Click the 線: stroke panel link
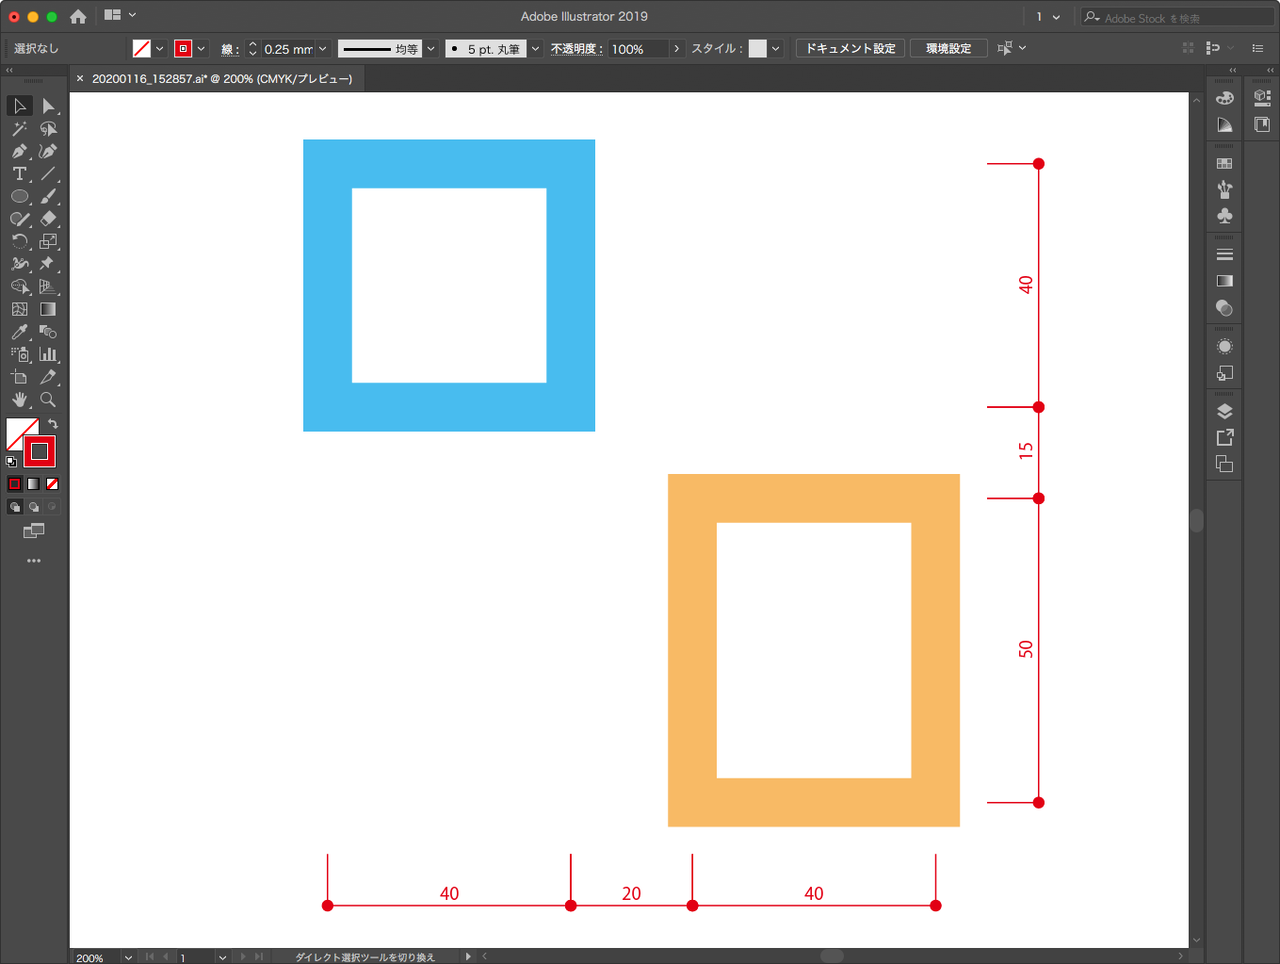Viewport: 1280px width, 964px height. 230,49
